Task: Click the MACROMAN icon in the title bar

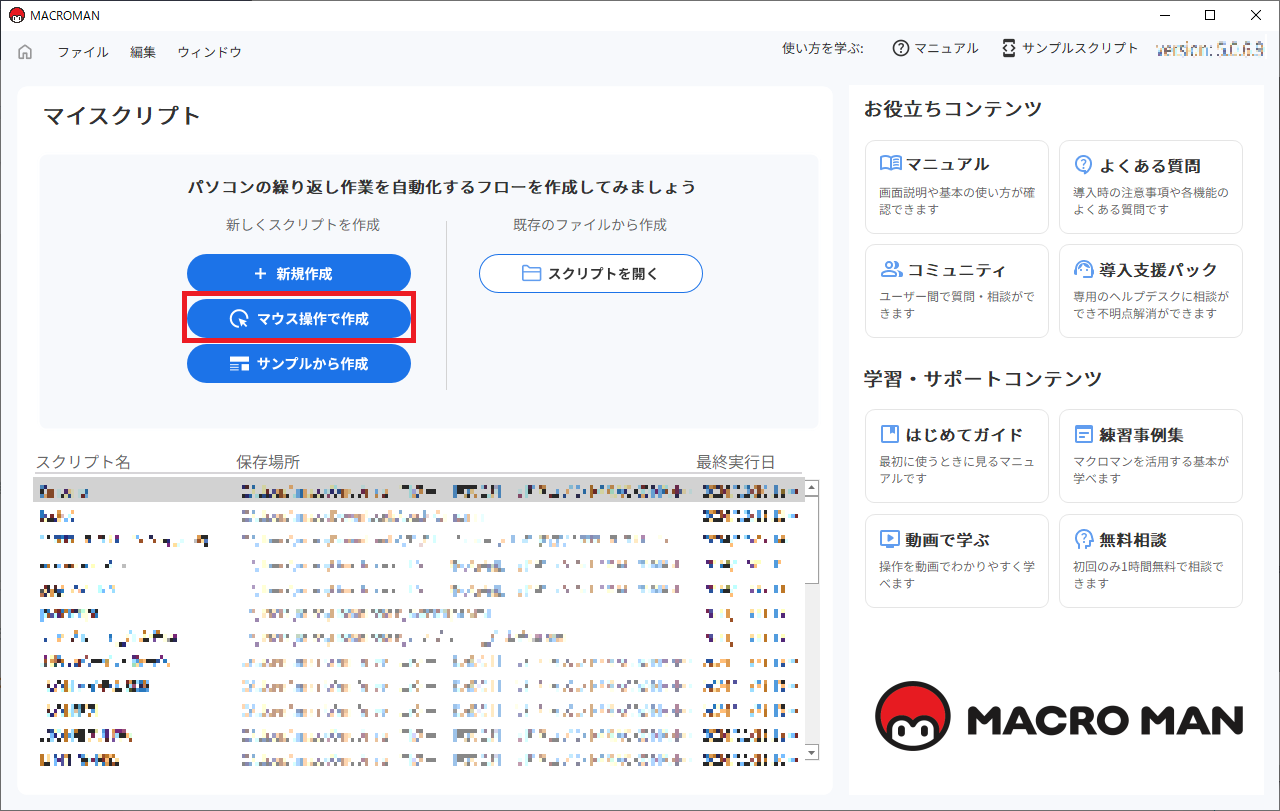Action: (x=16, y=15)
